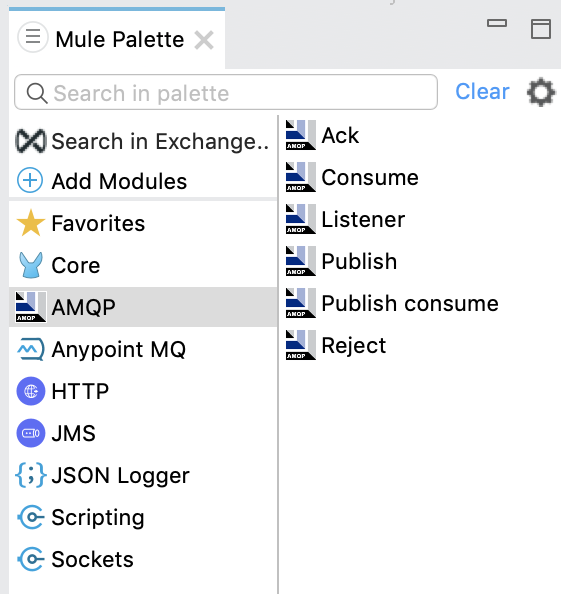Maximize the palette view panel
Screen dimensions: 561x594
[x=541, y=29]
